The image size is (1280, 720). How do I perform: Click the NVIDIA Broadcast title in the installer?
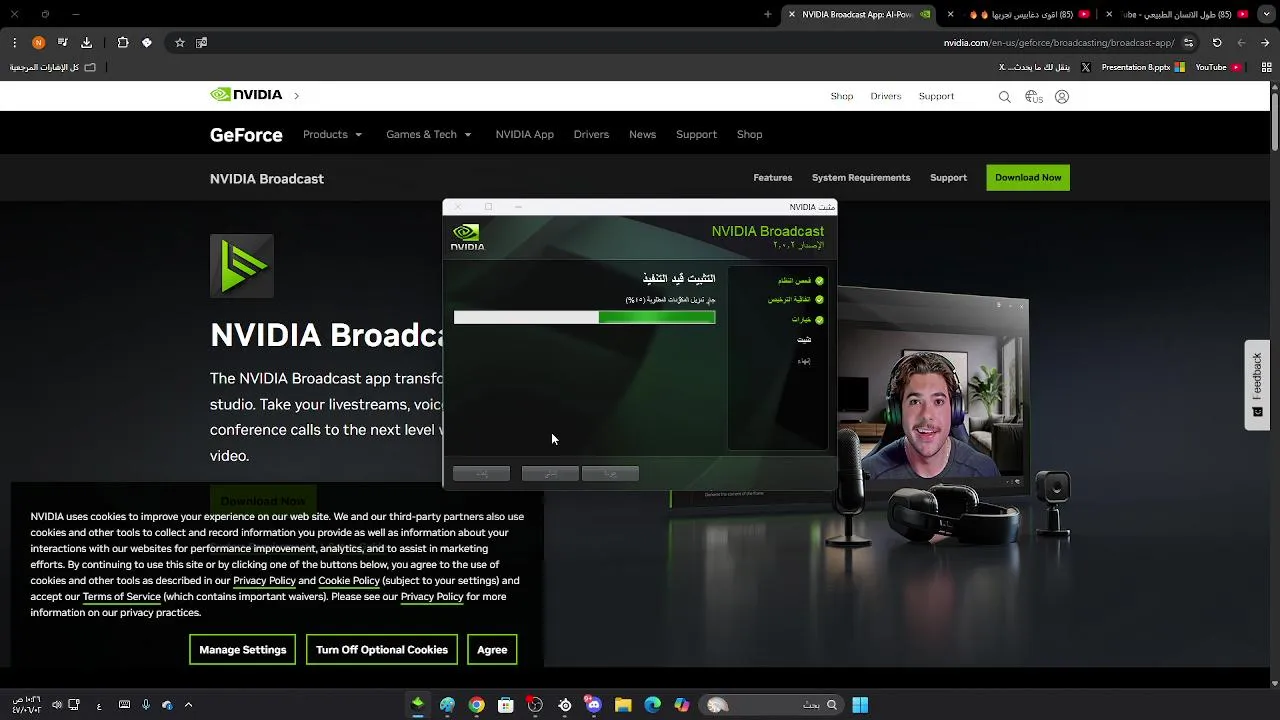click(x=768, y=232)
